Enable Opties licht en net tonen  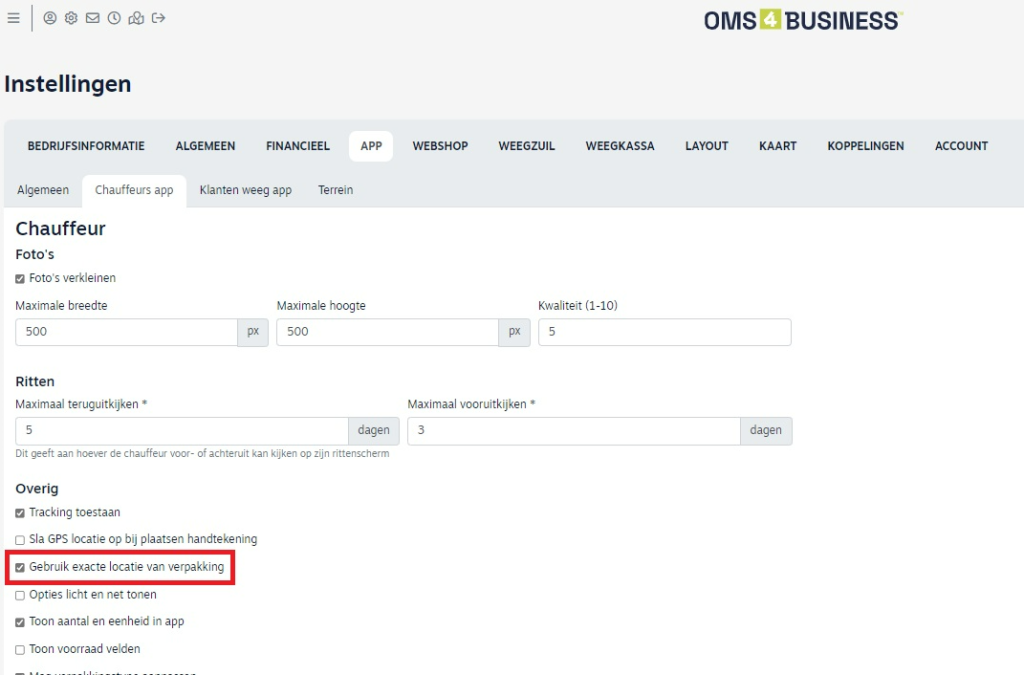pos(20,595)
